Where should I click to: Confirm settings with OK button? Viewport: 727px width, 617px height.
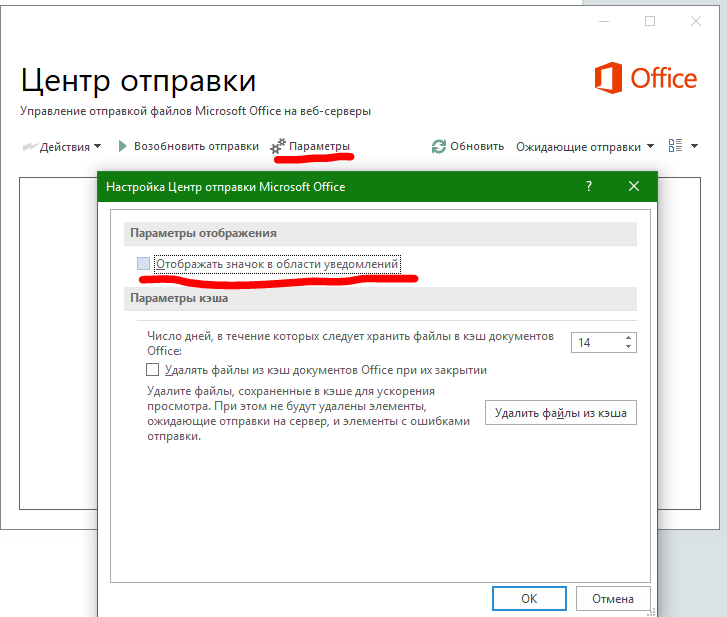(x=529, y=598)
